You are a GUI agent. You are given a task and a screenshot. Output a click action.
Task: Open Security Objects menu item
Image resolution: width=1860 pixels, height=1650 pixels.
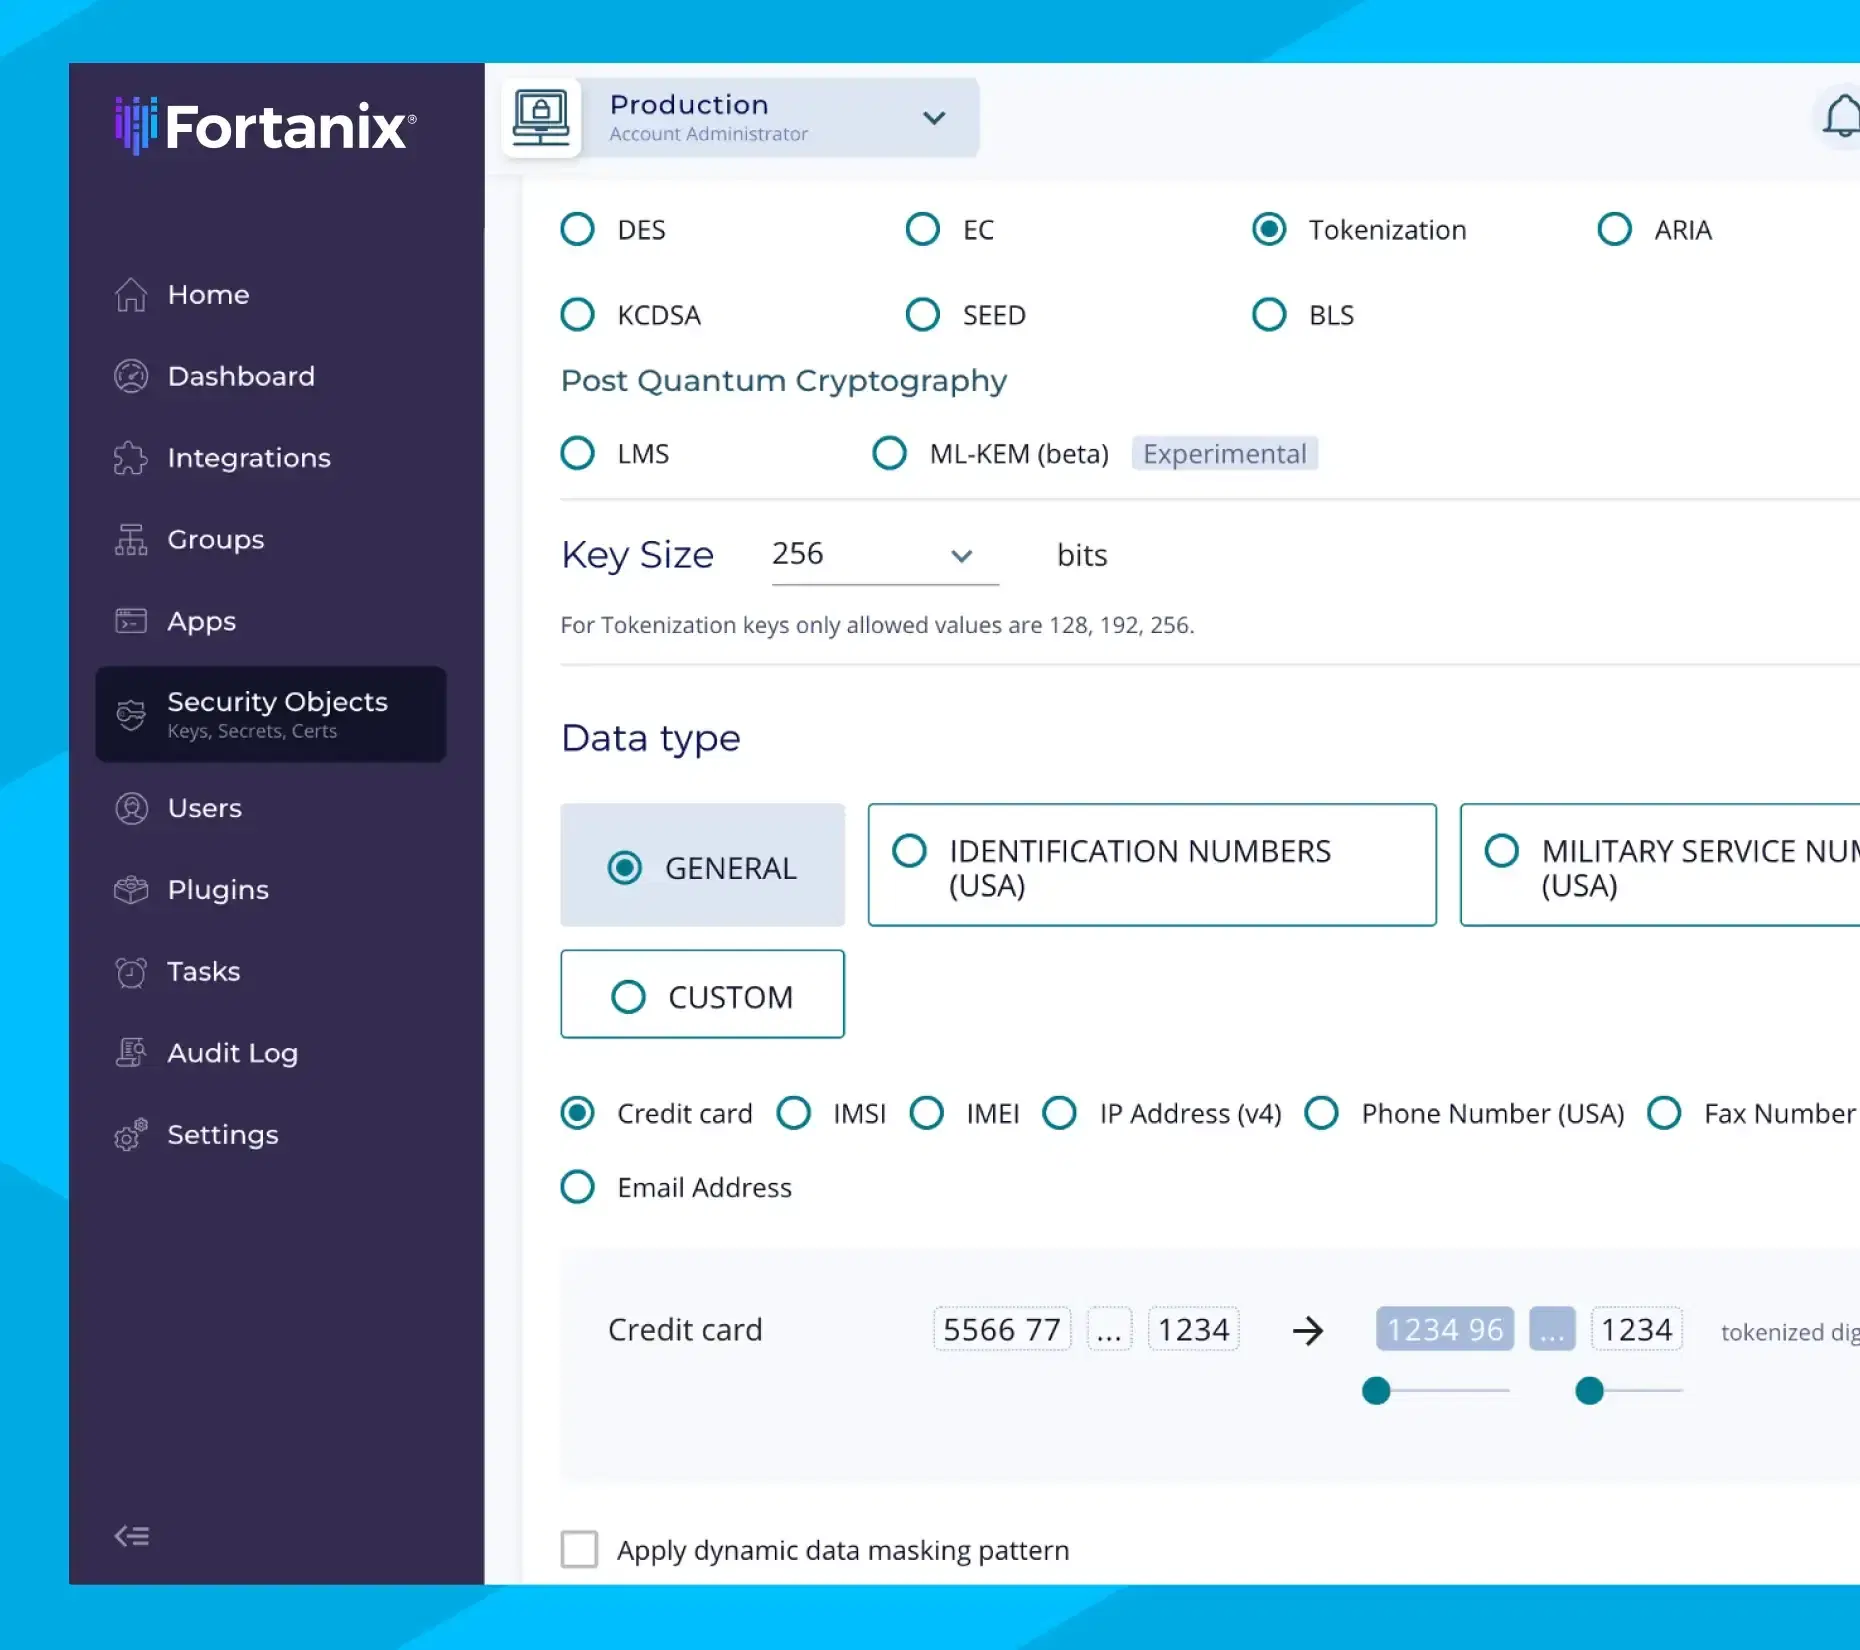pyautogui.click(x=271, y=714)
